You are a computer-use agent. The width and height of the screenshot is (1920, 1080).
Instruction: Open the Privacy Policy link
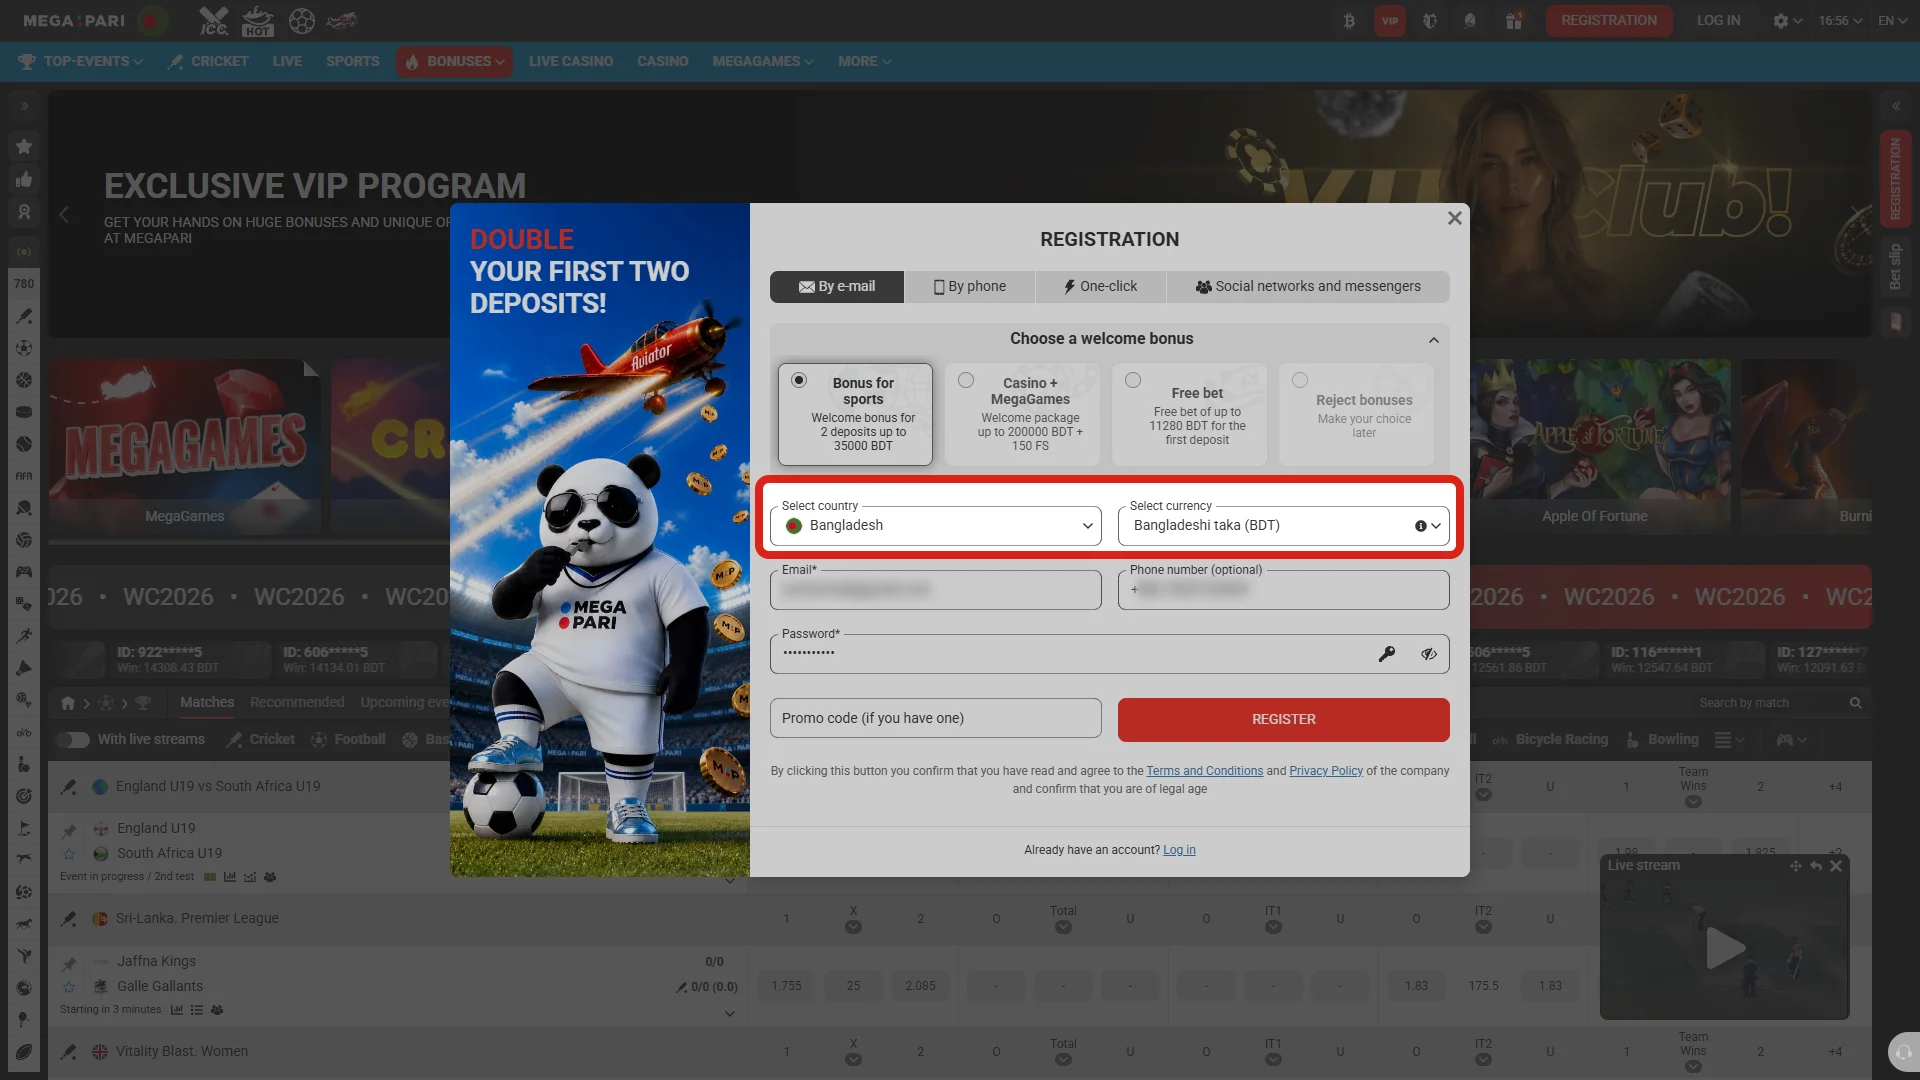click(1326, 771)
